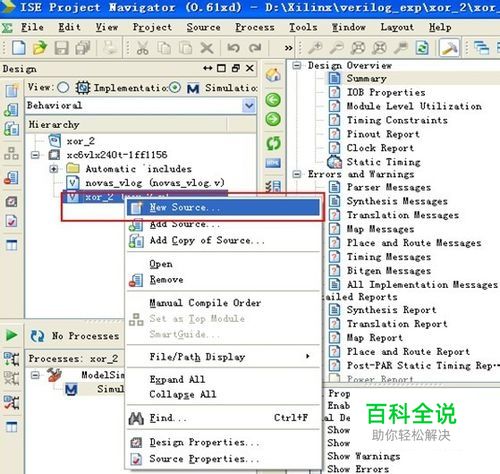
Task: Open All Implementation Messages
Action: tap(422, 285)
